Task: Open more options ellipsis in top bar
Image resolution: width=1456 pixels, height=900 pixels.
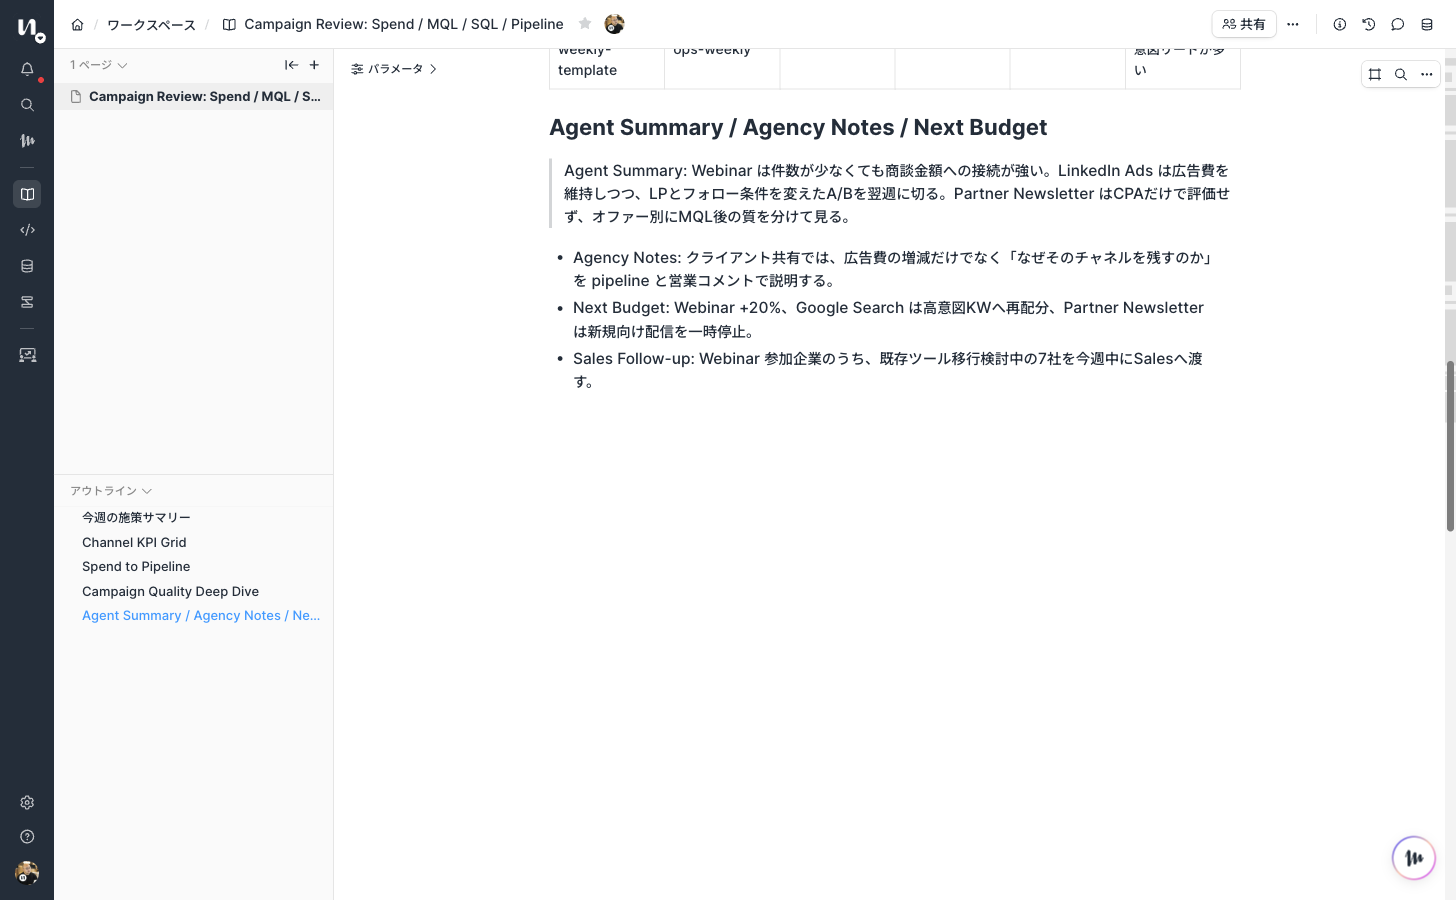Action: (x=1293, y=24)
